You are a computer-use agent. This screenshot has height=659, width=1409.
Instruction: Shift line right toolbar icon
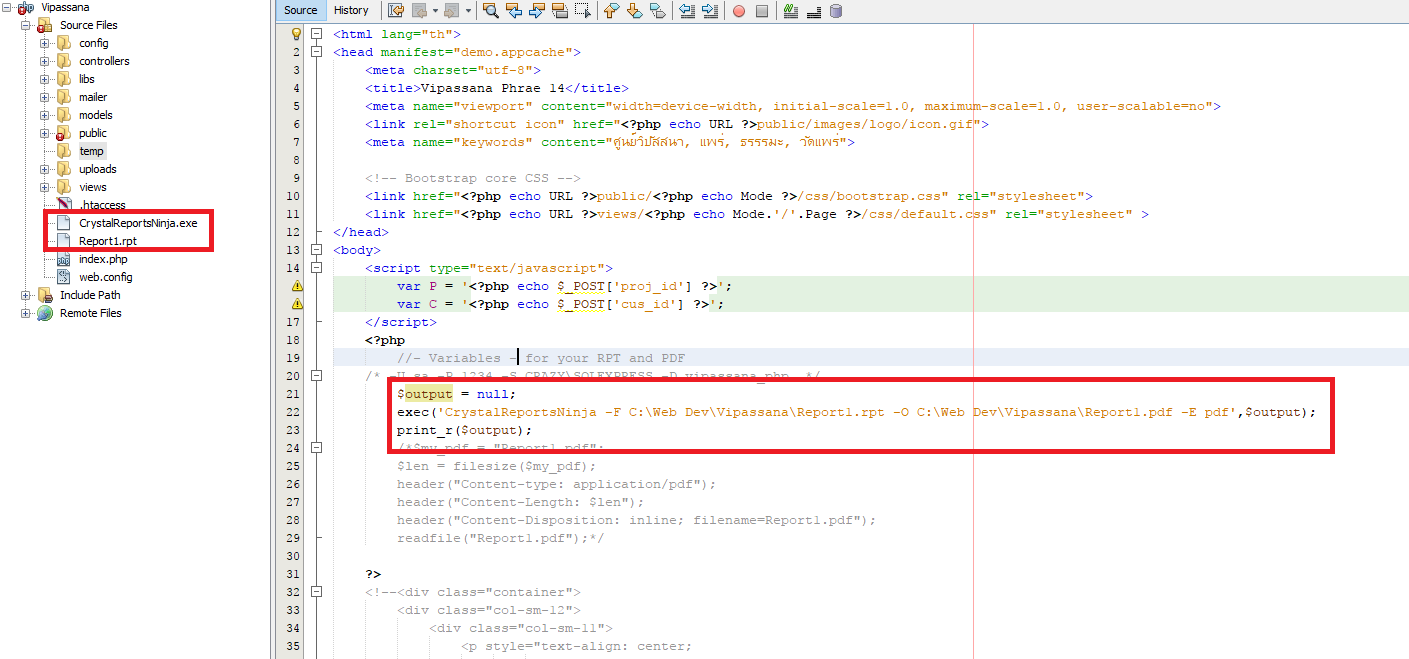click(x=710, y=10)
